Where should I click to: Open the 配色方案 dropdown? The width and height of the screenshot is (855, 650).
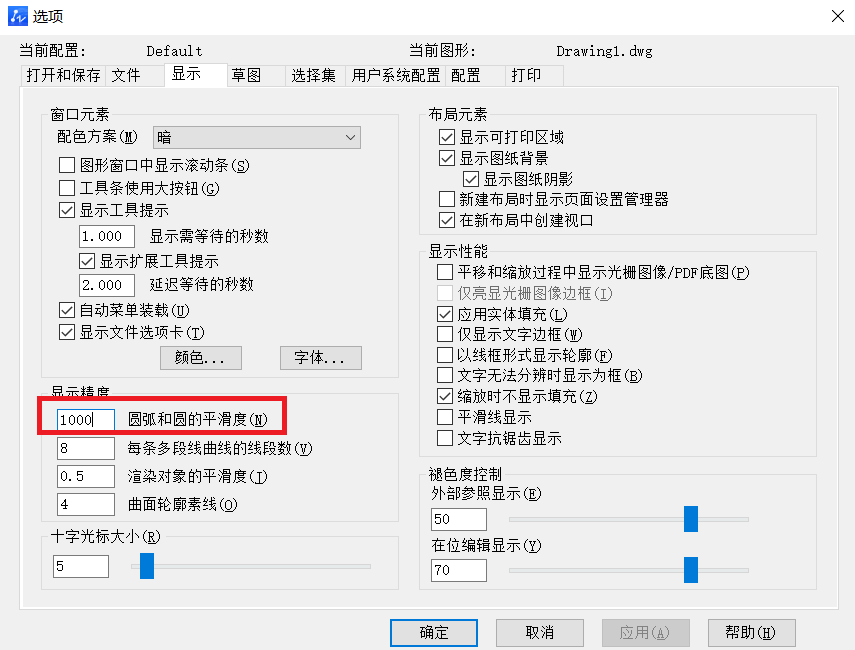coord(257,137)
